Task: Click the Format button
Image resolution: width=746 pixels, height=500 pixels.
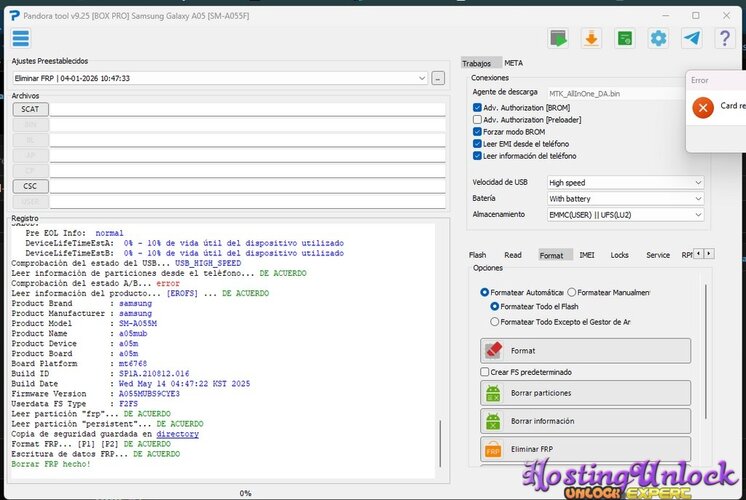Action: [585, 351]
